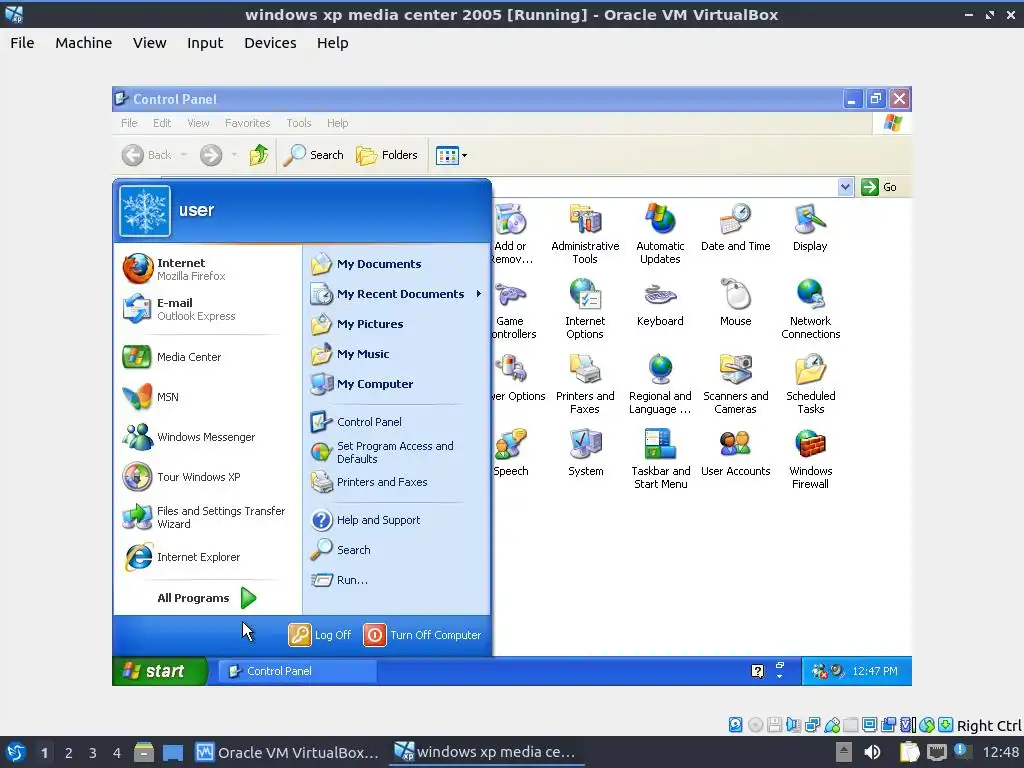Launch Windows Messenger
The height and width of the screenshot is (768, 1024).
(x=207, y=437)
